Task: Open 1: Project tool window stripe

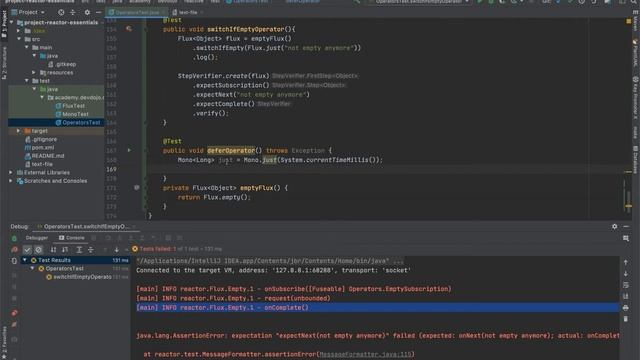Action: 4,24
